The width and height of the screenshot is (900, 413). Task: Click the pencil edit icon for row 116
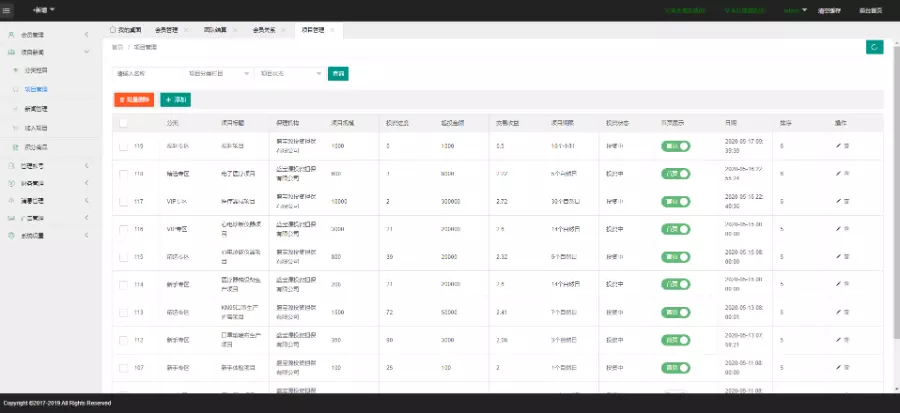point(839,229)
